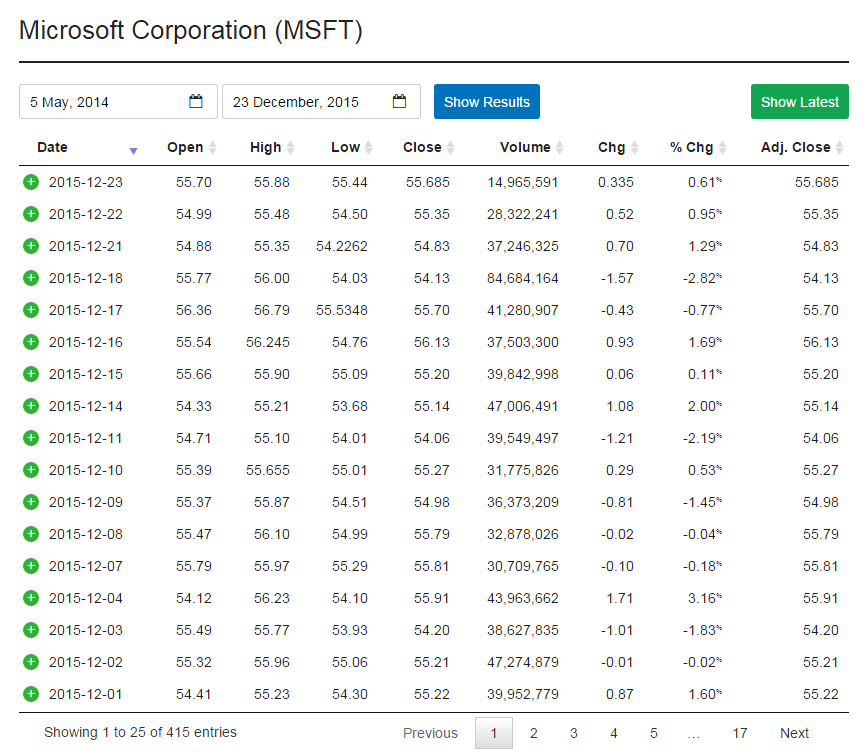Image resolution: width=866 pixels, height=754 pixels.
Task: Go to the Next page link
Action: click(x=794, y=733)
